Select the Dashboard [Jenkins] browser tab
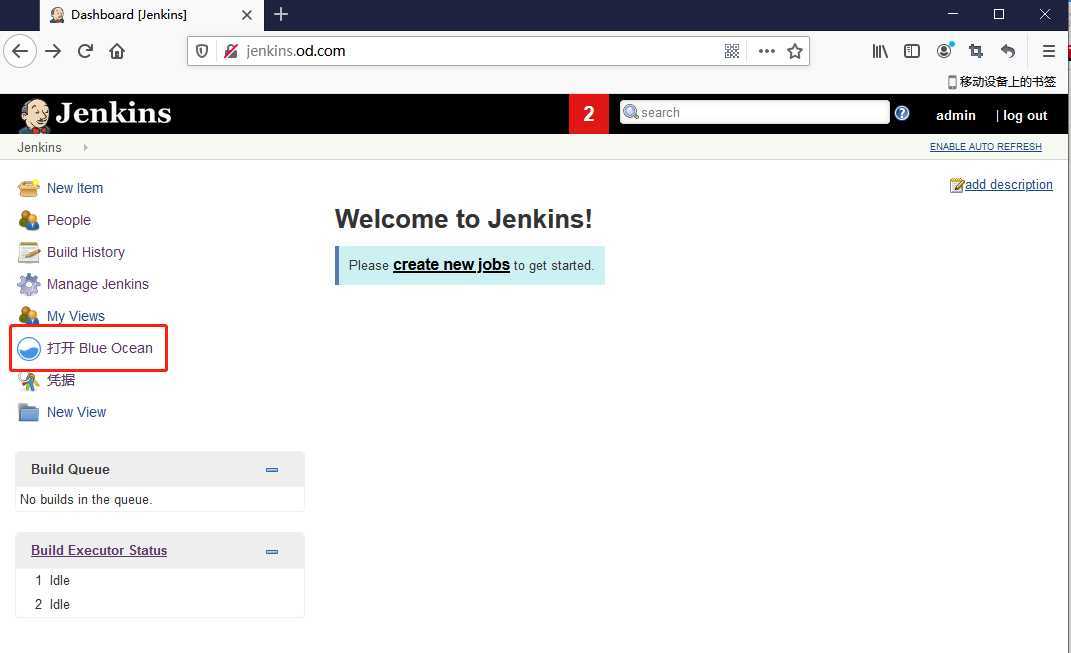Screen dimensions: 1071x653 pyautogui.click(x=152, y=15)
